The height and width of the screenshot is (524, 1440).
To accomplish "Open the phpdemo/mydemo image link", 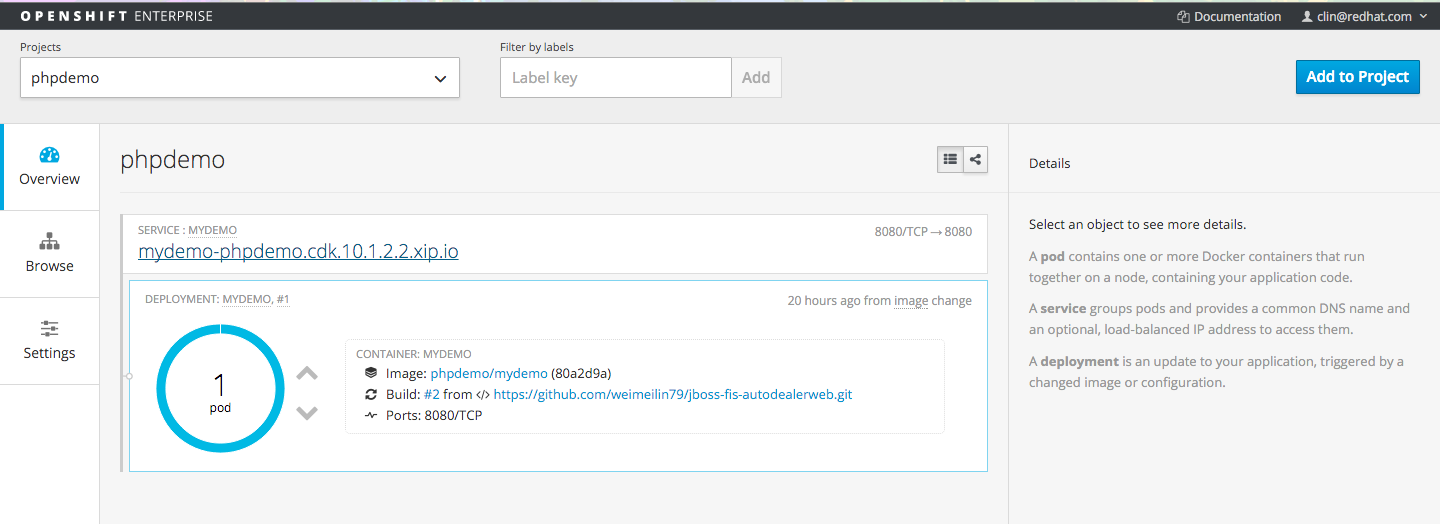I will (x=489, y=373).
